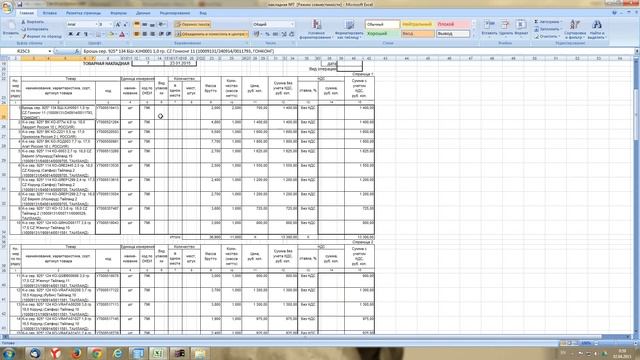
Task: Switch to the Данные tab
Action: pos(143,13)
